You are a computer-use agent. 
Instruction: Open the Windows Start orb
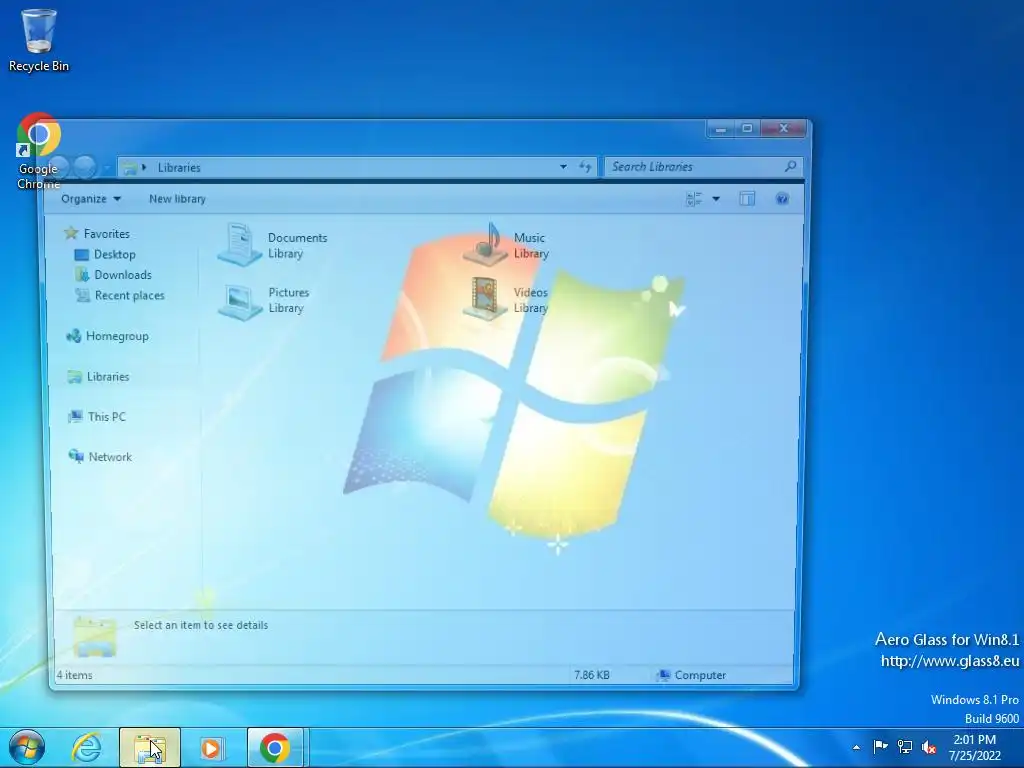coord(27,748)
